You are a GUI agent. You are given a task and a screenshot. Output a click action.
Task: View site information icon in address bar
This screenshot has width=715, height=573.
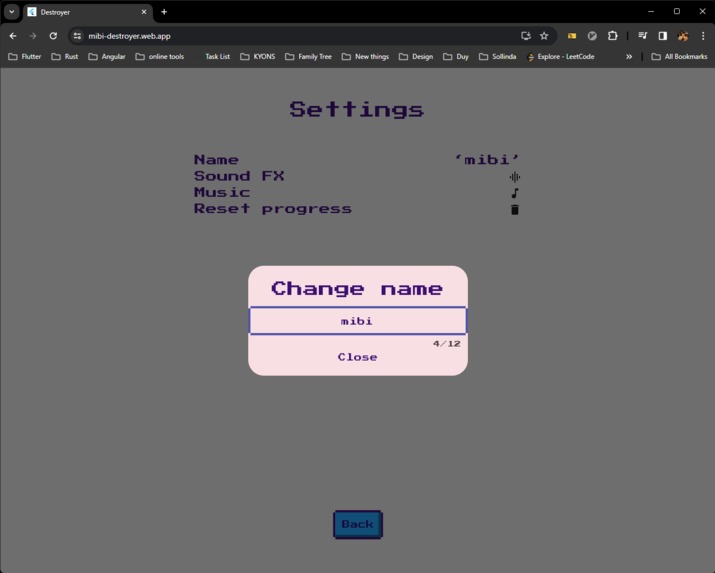(x=77, y=36)
